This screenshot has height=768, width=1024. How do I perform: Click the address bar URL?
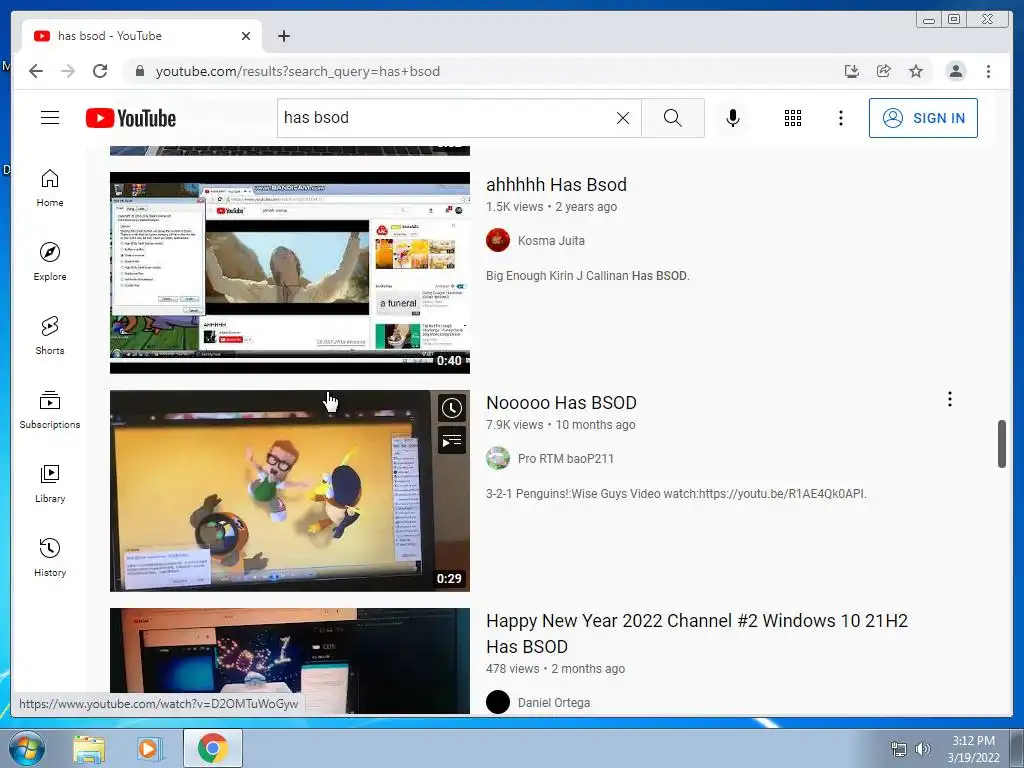(x=297, y=71)
